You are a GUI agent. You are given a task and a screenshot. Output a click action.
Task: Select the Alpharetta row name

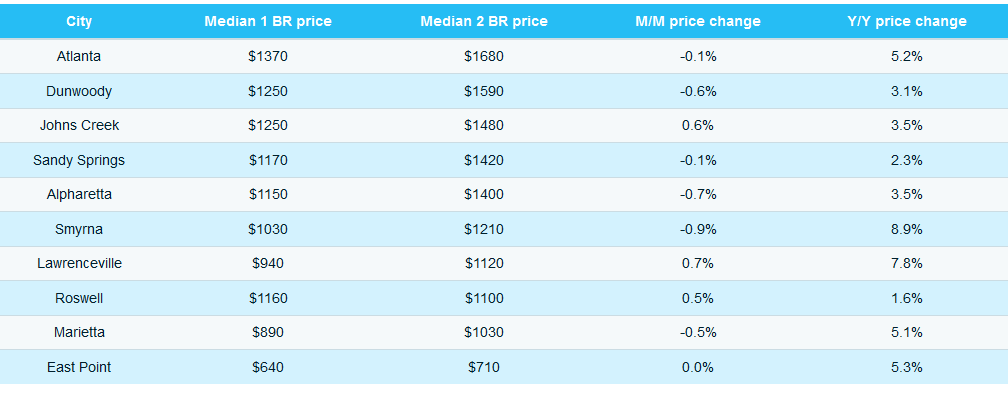(78, 195)
